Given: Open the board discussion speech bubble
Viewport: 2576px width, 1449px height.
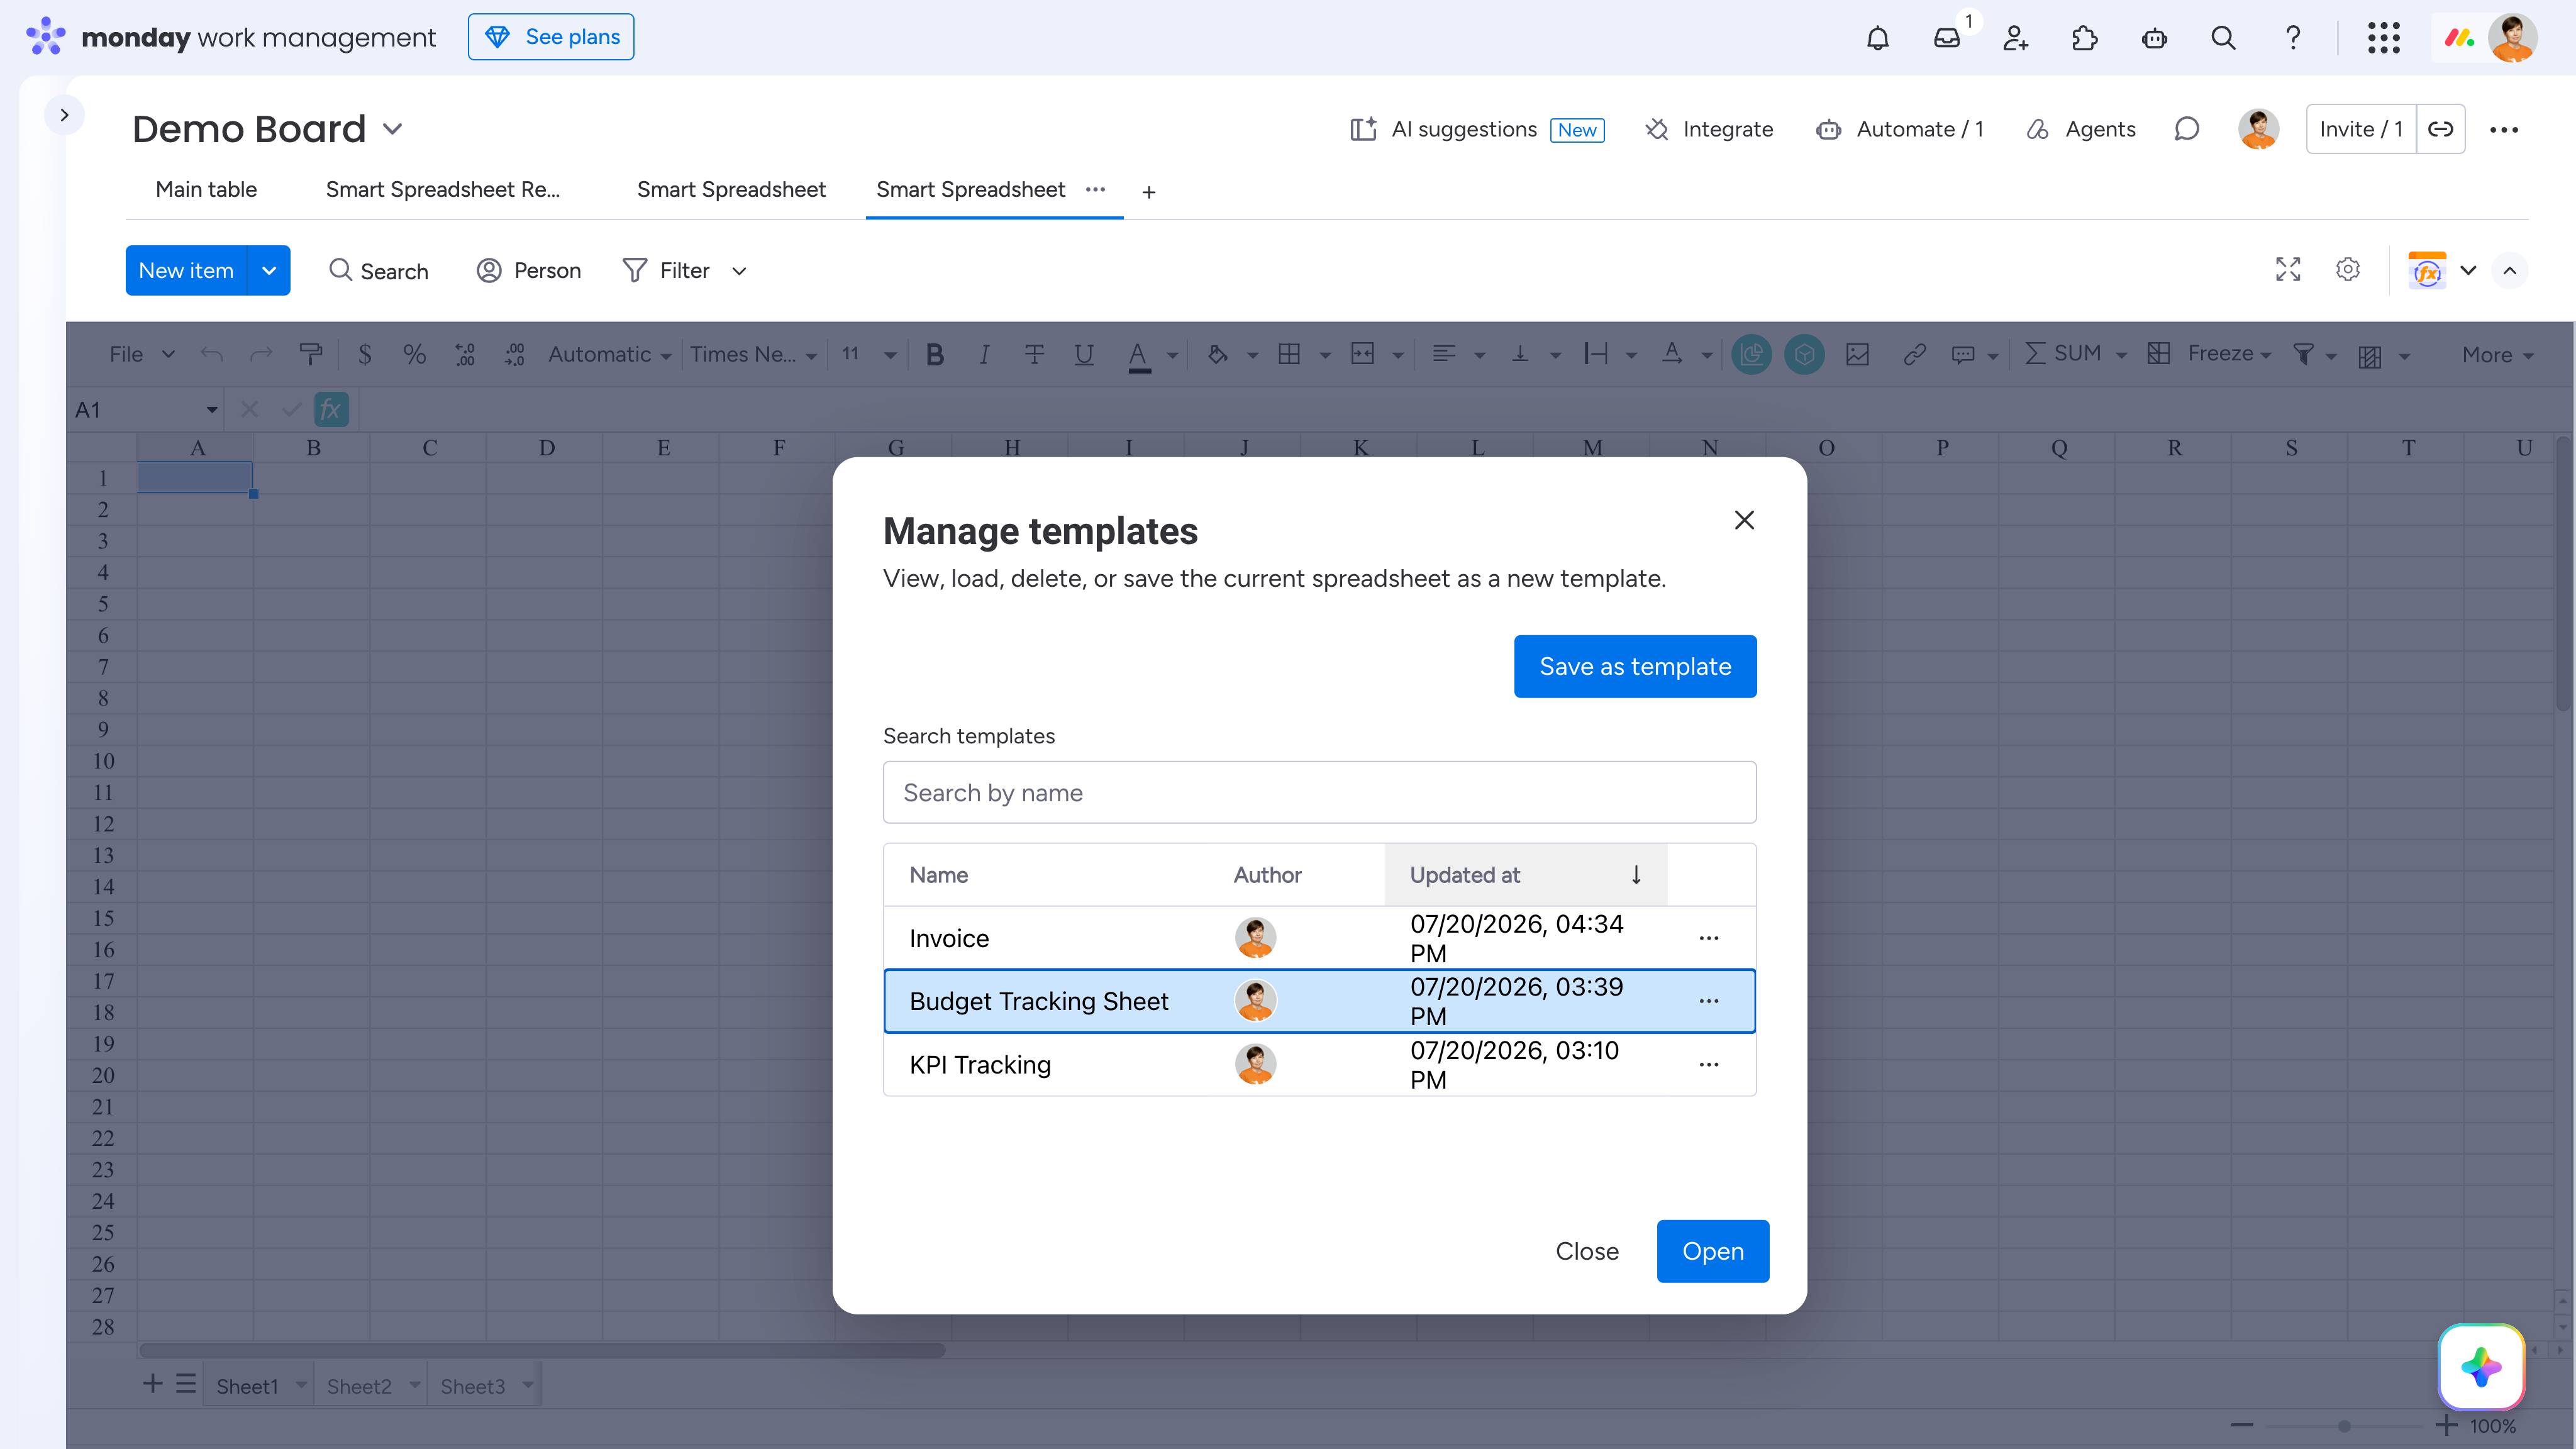Looking at the screenshot, I should [x=2187, y=129].
